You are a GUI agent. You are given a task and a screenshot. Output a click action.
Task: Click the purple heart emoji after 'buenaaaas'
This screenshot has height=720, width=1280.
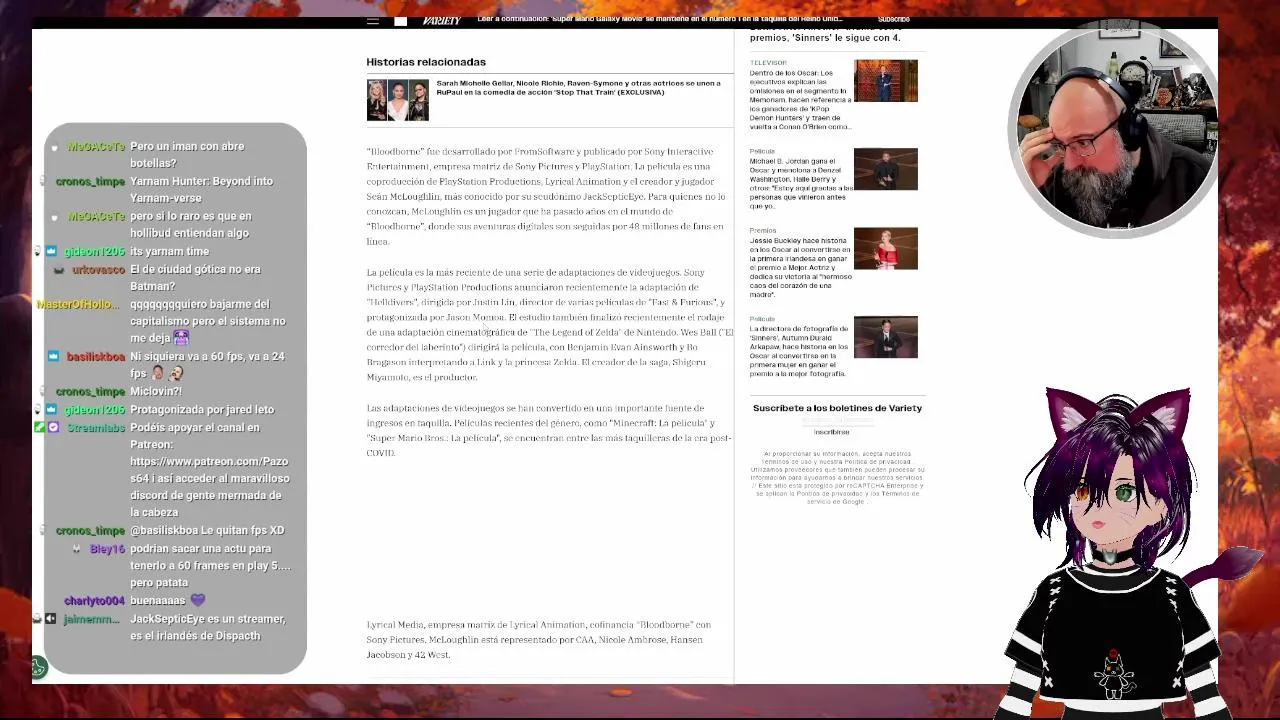pyautogui.click(x=197, y=600)
